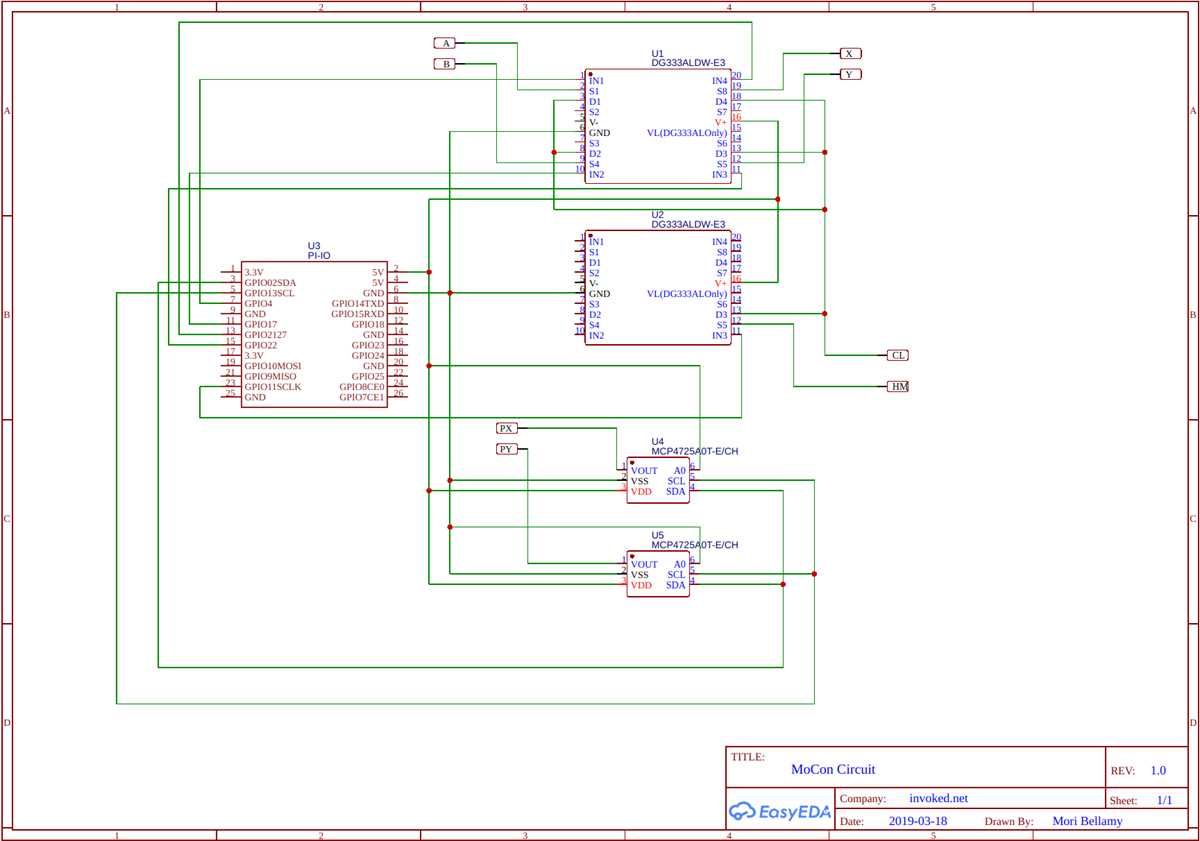1200x841 pixels.
Task: Click DG333ALDW-E3 name under U1
Action: (688, 63)
